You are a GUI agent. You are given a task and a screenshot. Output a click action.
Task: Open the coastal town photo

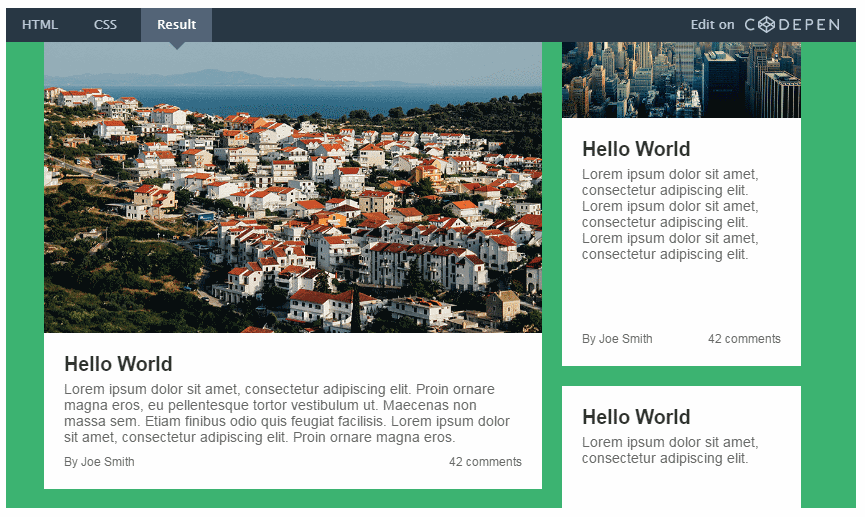293,188
